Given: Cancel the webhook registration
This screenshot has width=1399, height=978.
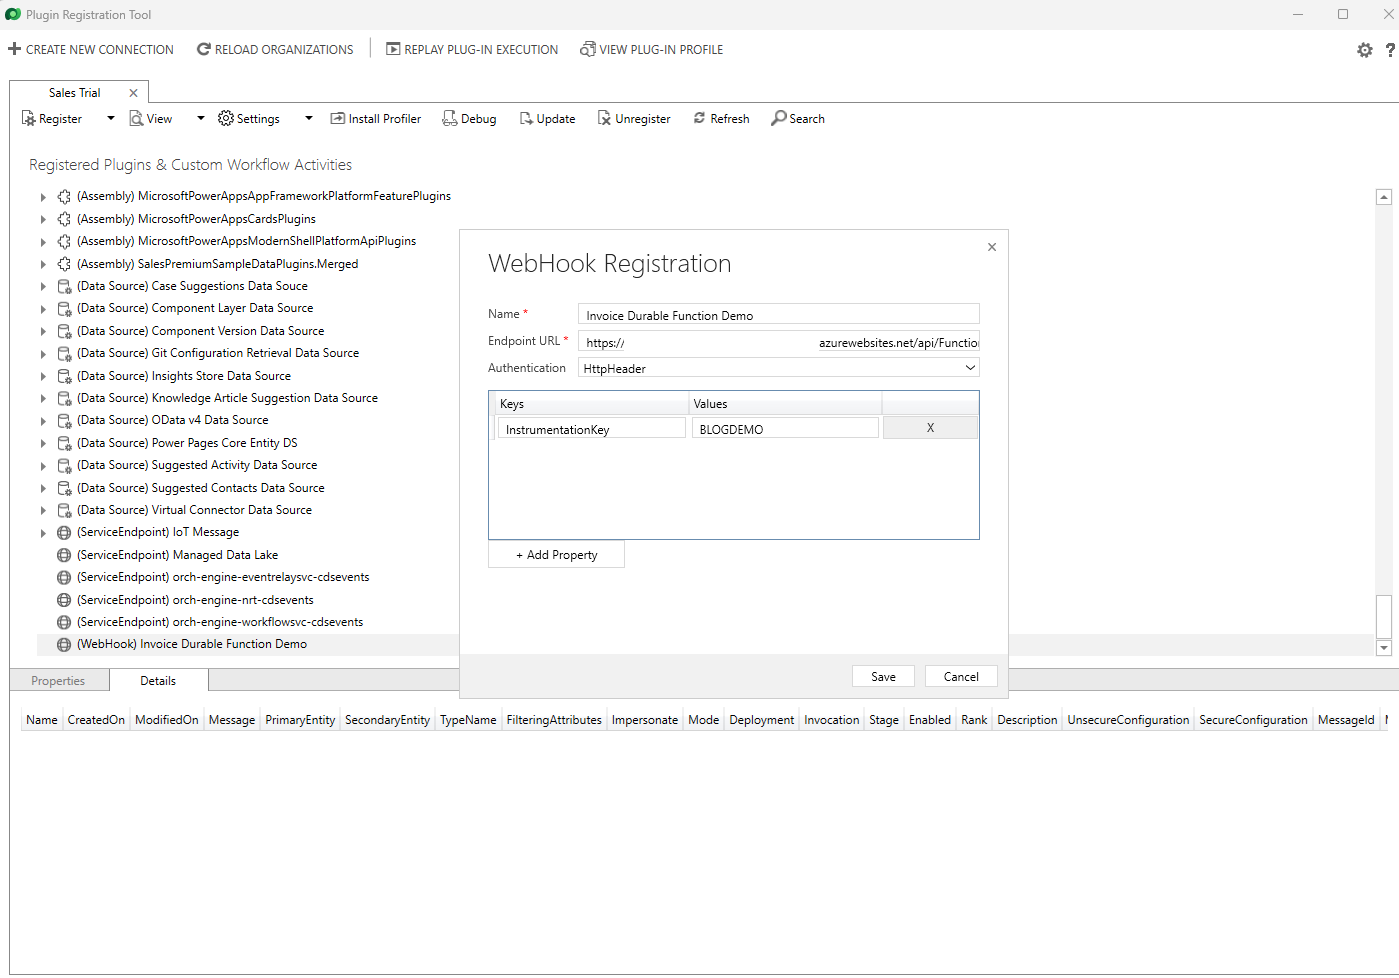Looking at the screenshot, I should point(961,677).
